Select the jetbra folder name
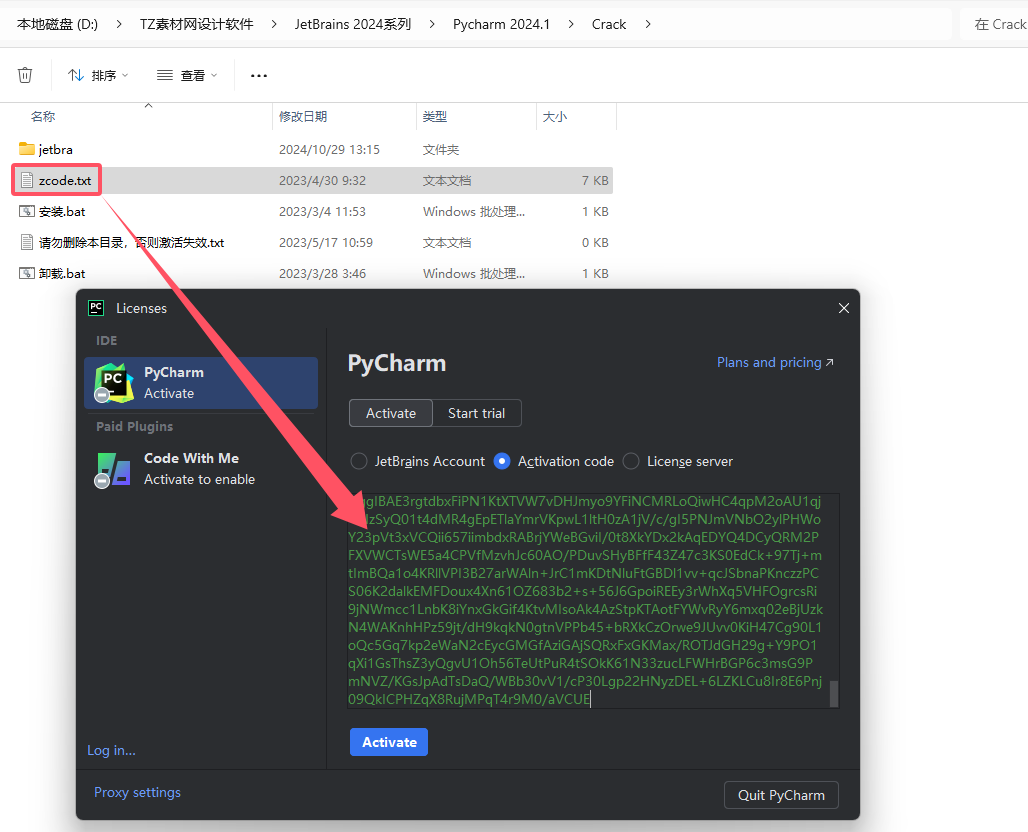Viewport: 1028px width, 832px height. 56,149
